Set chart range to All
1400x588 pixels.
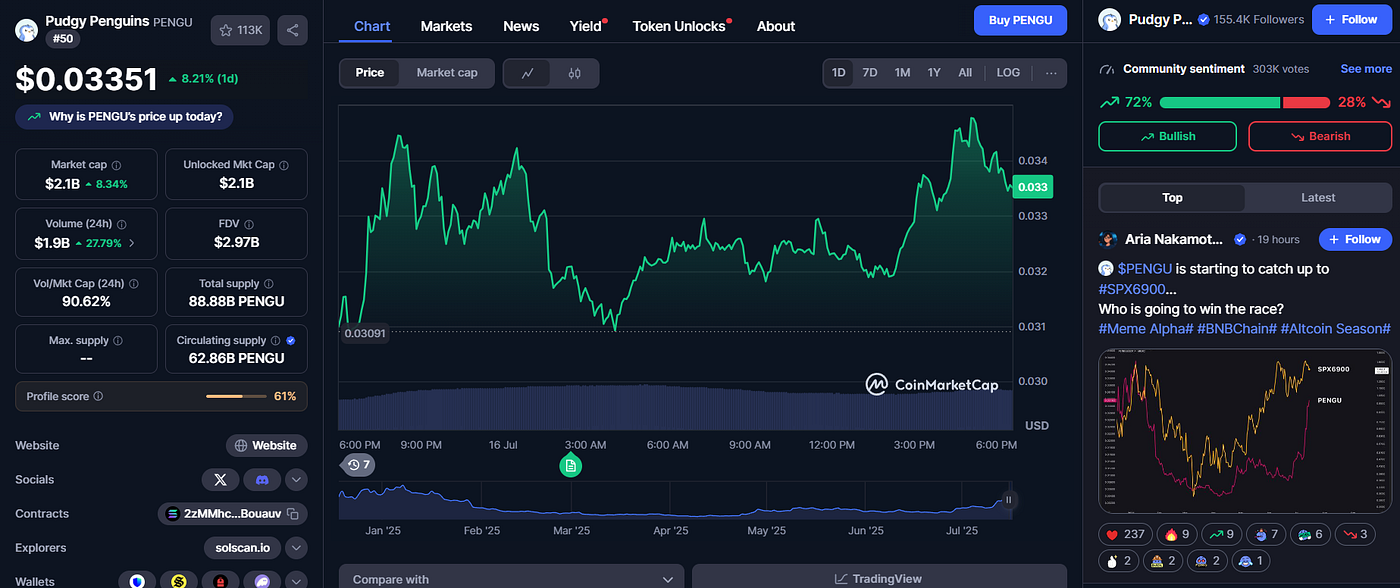click(x=965, y=73)
